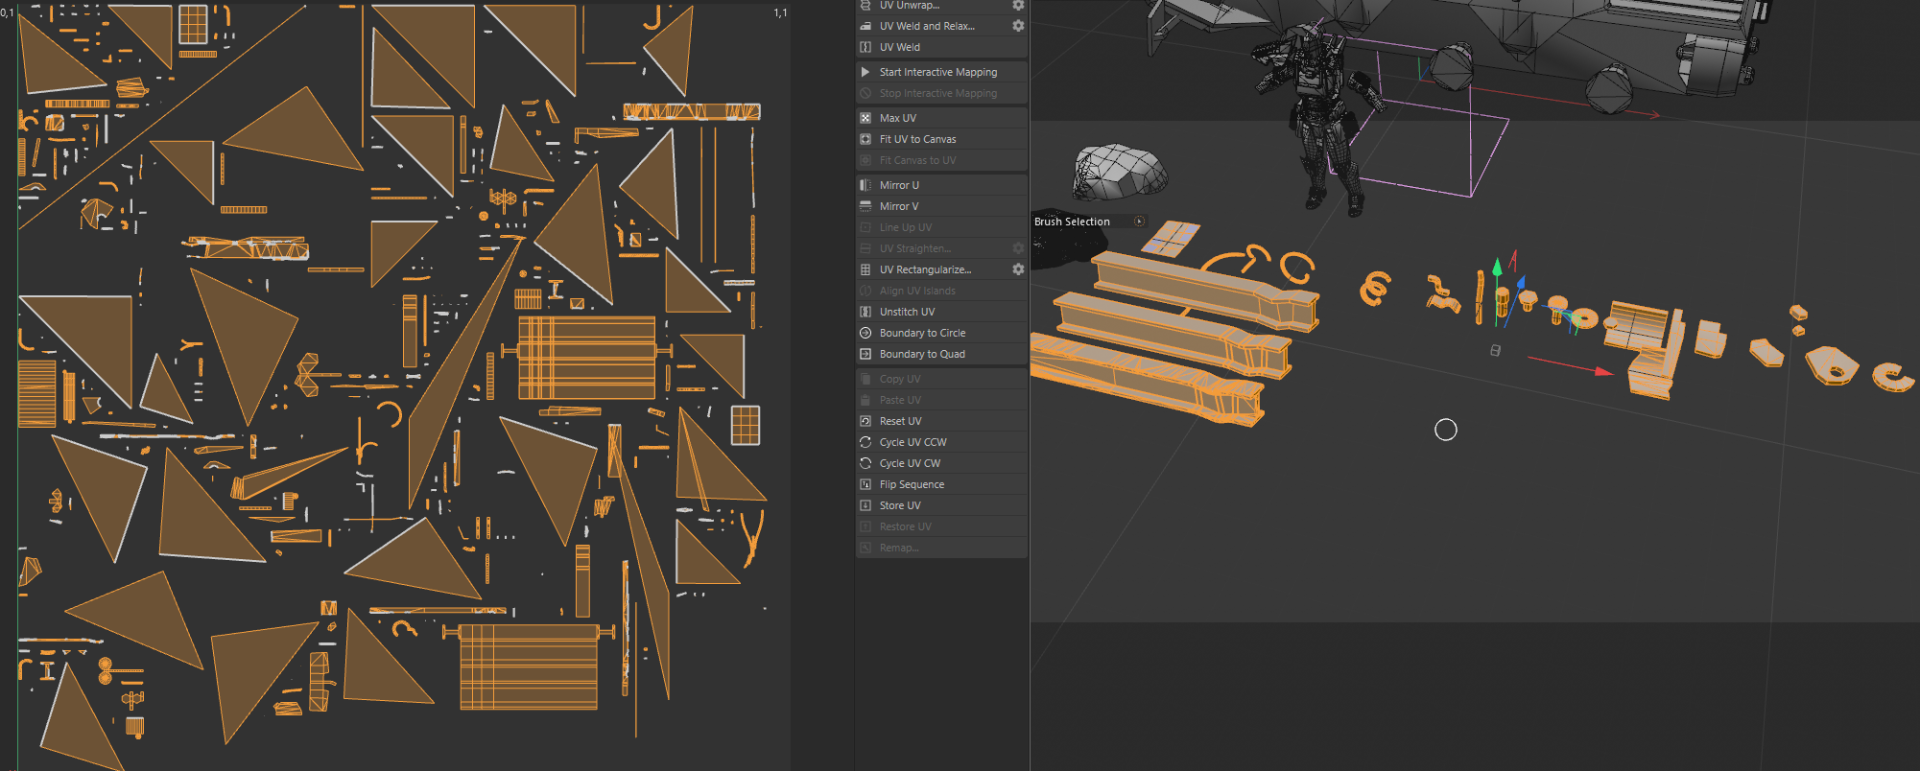Viewport: 1920px width, 771px height.
Task: Select the Fit UV to Canvas icon
Action: (x=866, y=139)
